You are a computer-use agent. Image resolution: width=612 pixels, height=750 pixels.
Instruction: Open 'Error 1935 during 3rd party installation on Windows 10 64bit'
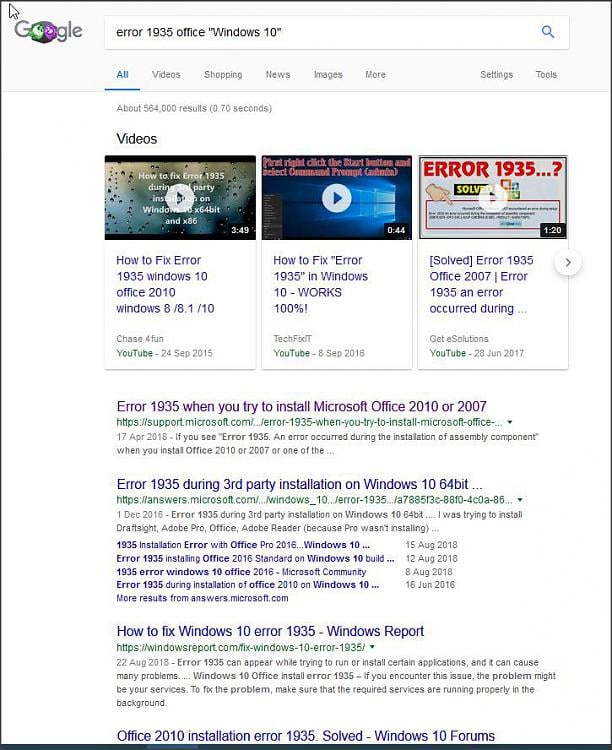click(300, 484)
